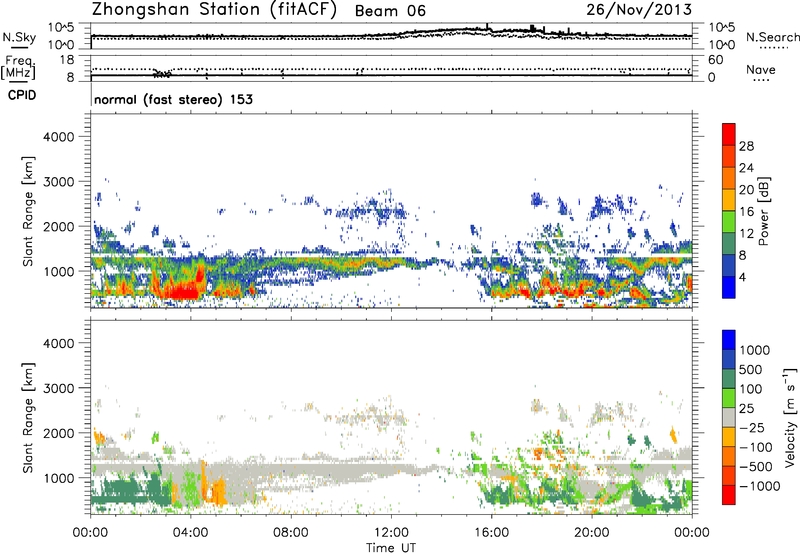This screenshot has height=554, width=800.
Task: Click the 'N.Search' legend label
Action: tap(772, 37)
